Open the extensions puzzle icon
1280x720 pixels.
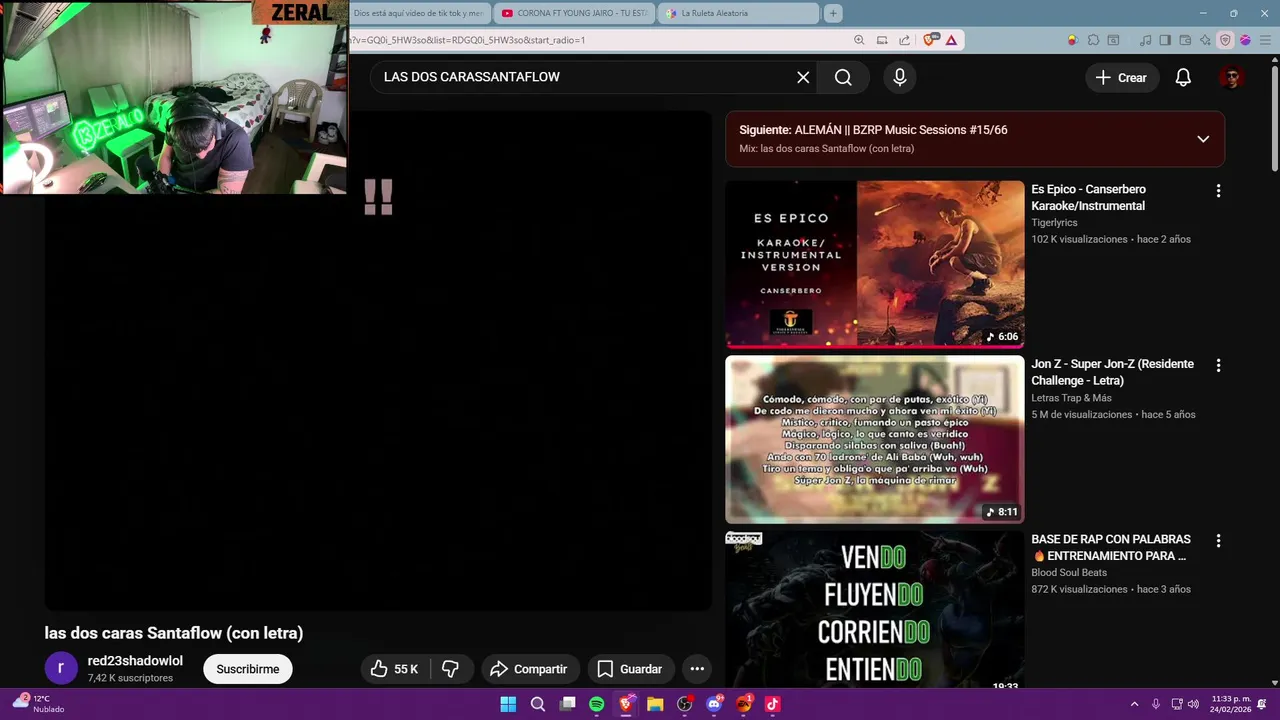(x=1093, y=40)
